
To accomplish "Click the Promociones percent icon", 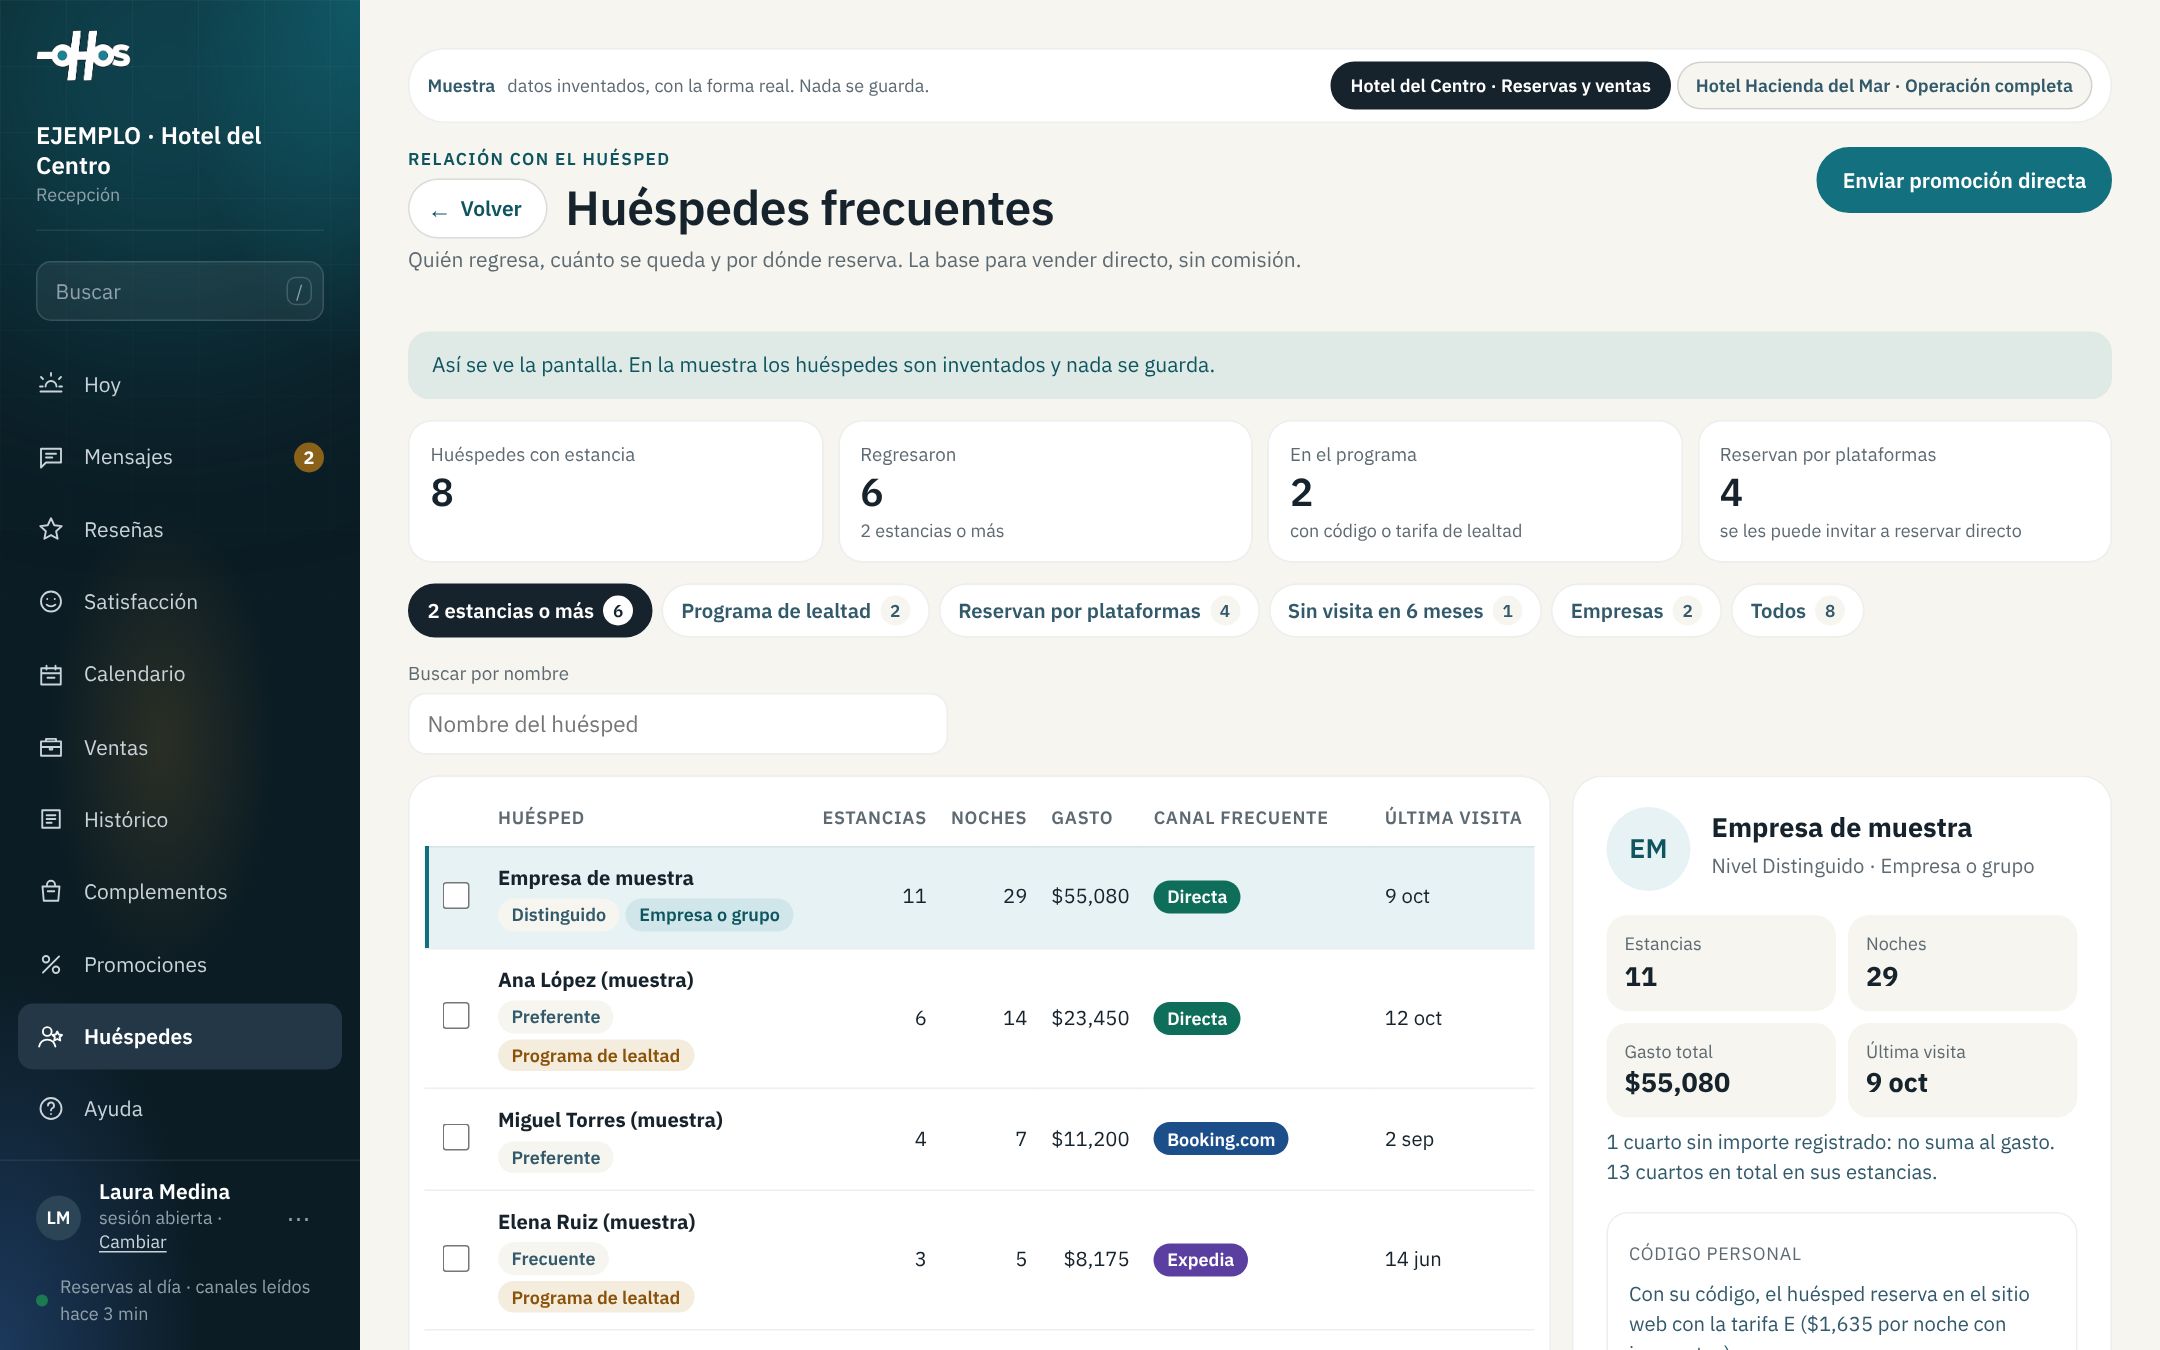I will [x=51, y=964].
